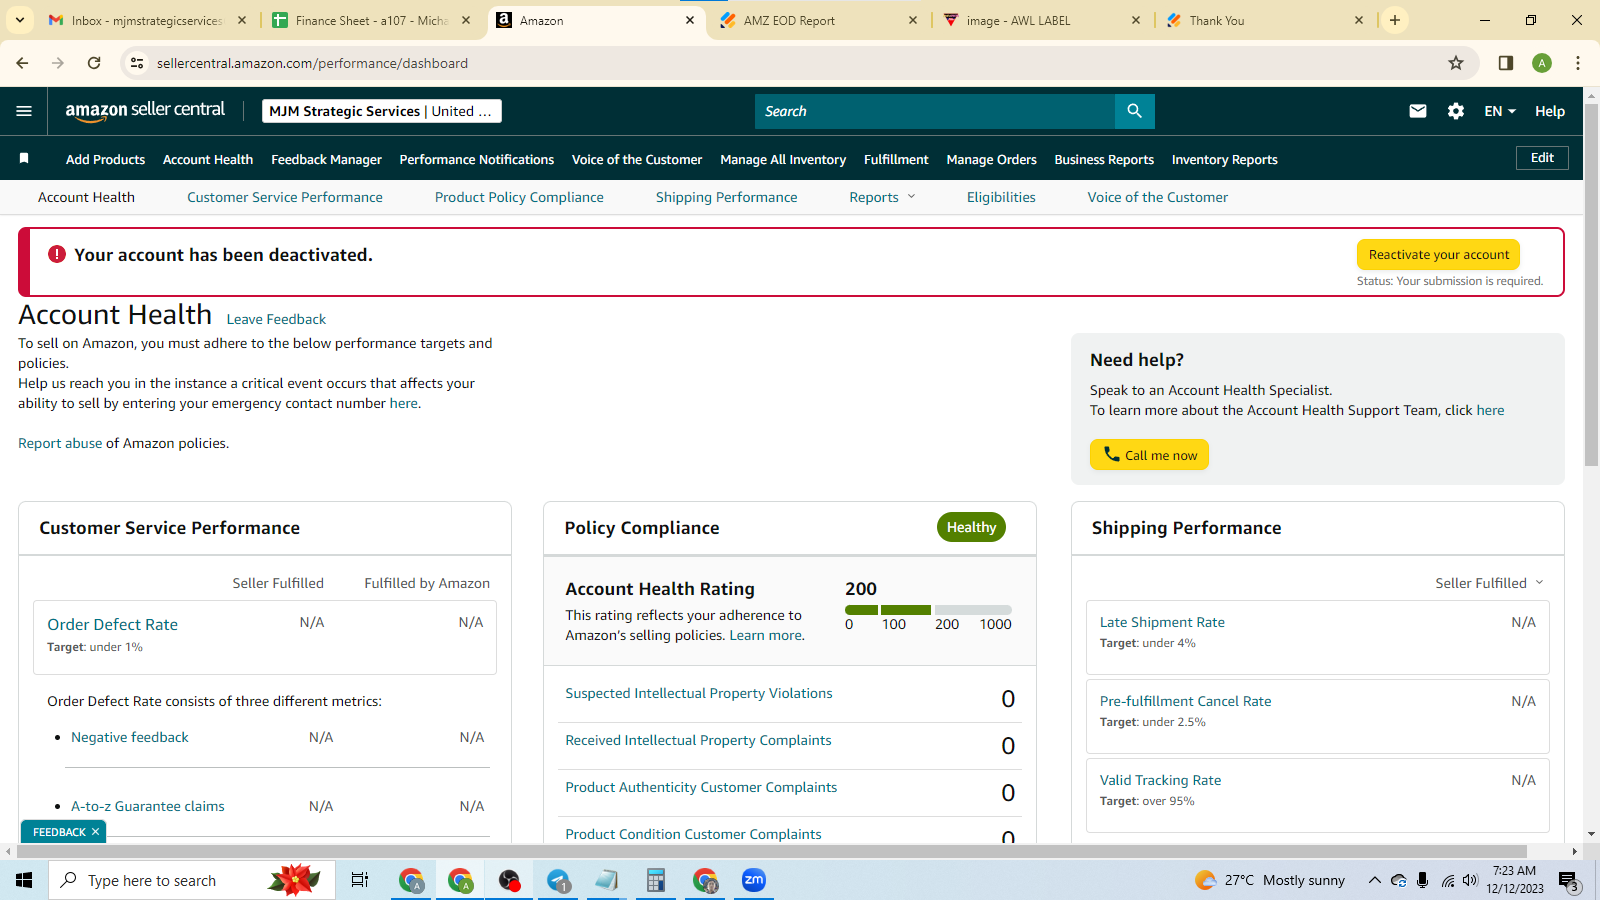The image size is (1600, 900).
Task: Click the Windows taskbar search box
Action: point(192,880)
